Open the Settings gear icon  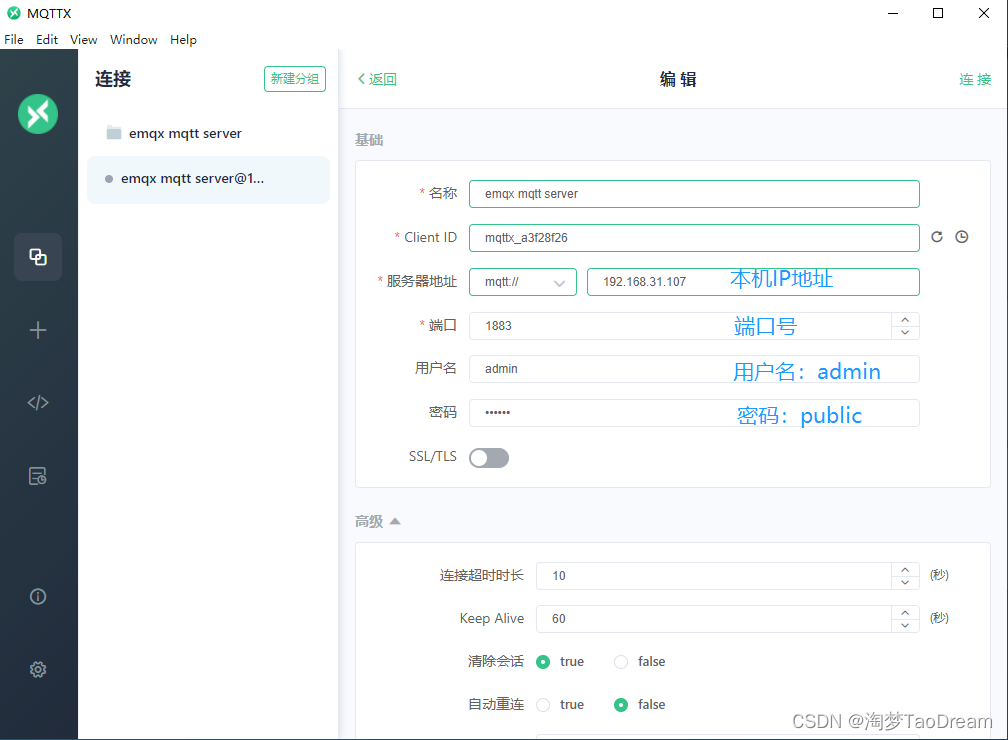pyautogui.click(x=38, y=669)
